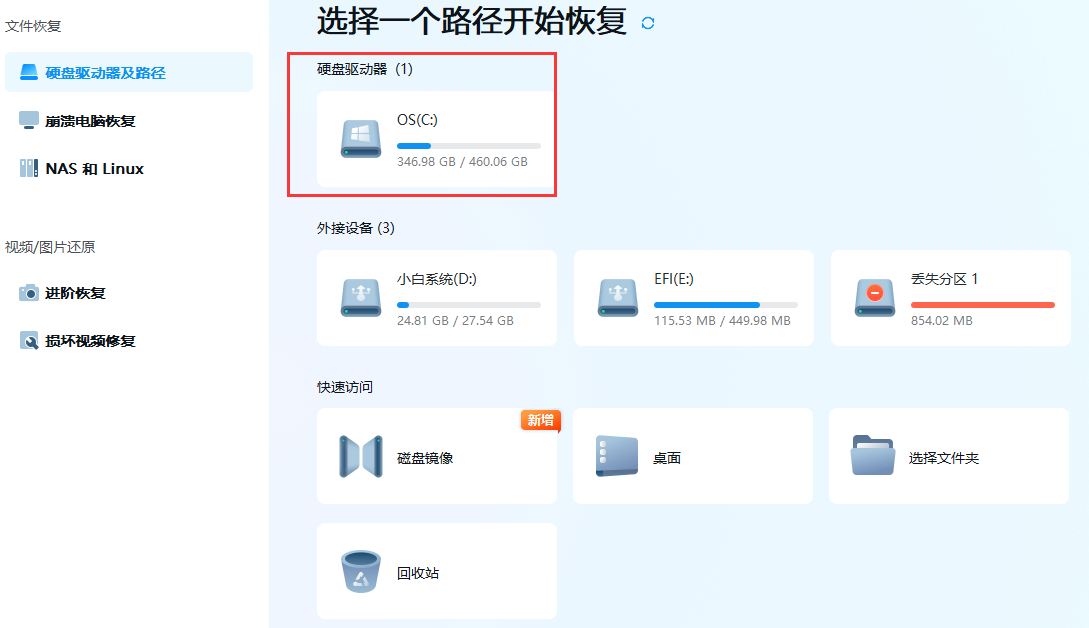Viewport: 1089px width, 628px height.
Task: Open the 桌面 quick access label
Action: coord(667,458)
